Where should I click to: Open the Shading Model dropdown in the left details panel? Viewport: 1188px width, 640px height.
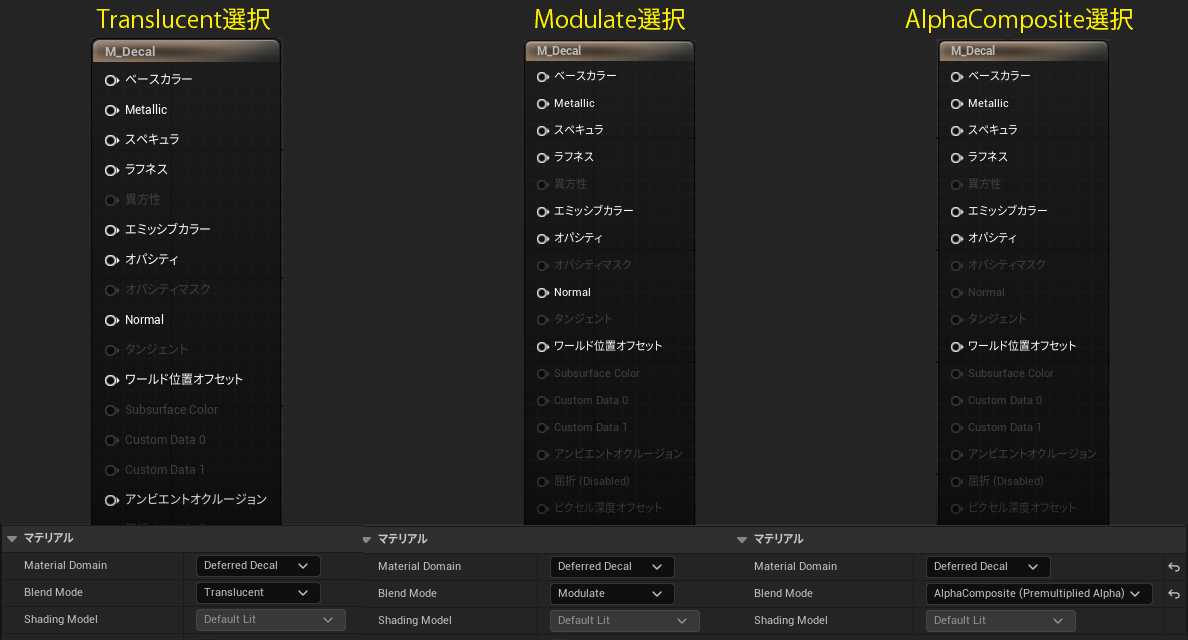[270, 619]
